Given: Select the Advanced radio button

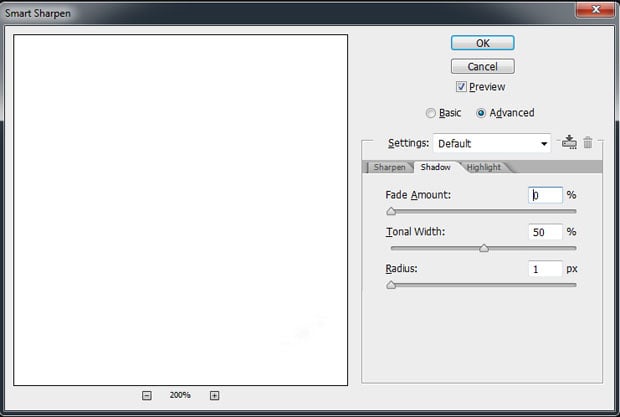Looking at the screenshot, I should (x=481, y=113).
